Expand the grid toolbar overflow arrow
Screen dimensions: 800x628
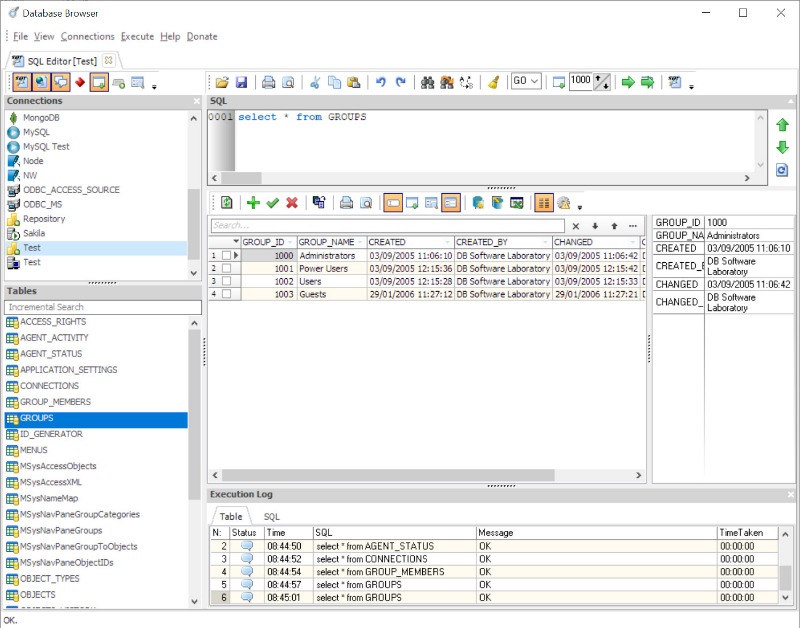580,207
